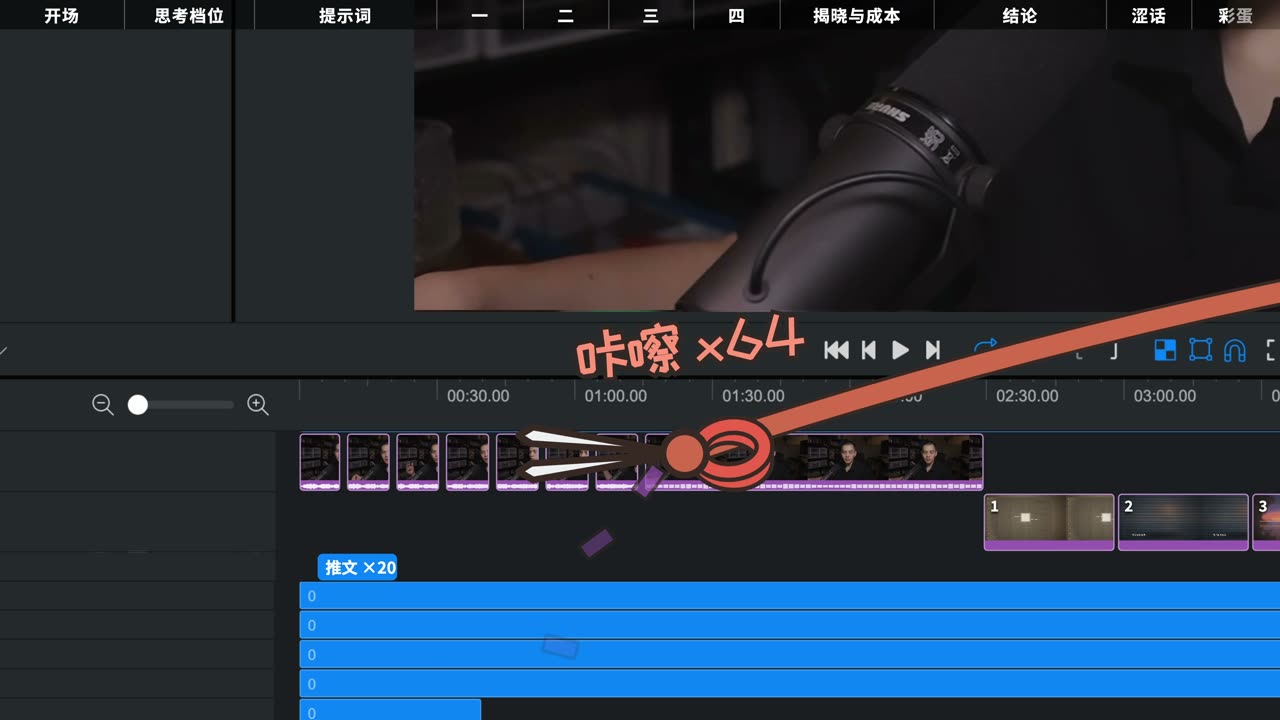Step forward one frame

[x=932, y=350]
